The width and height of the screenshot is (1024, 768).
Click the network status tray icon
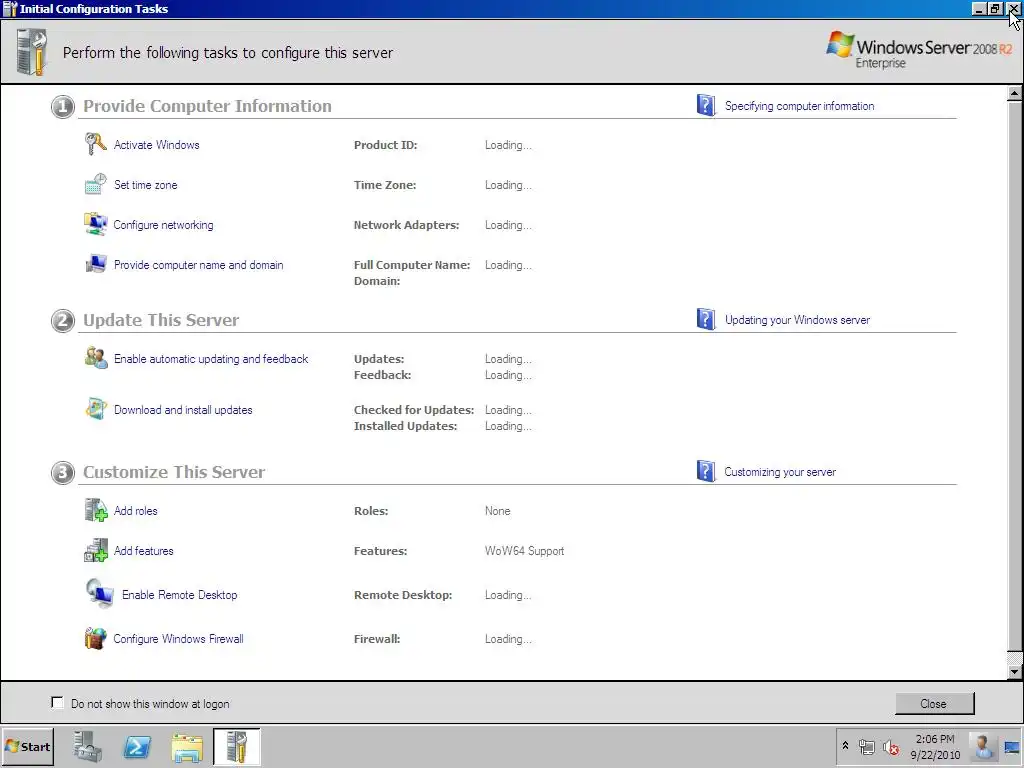pyautogui.click(x=867, y=746)
